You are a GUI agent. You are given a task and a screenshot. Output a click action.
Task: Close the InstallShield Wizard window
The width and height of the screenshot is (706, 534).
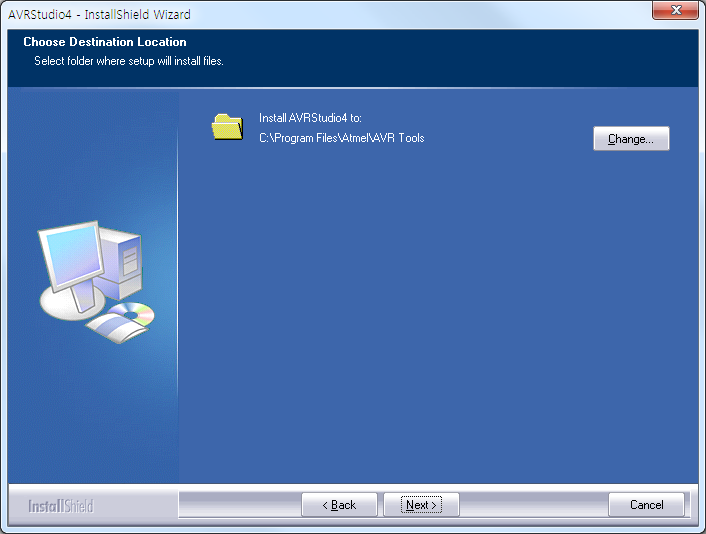(x=675, y=10)
